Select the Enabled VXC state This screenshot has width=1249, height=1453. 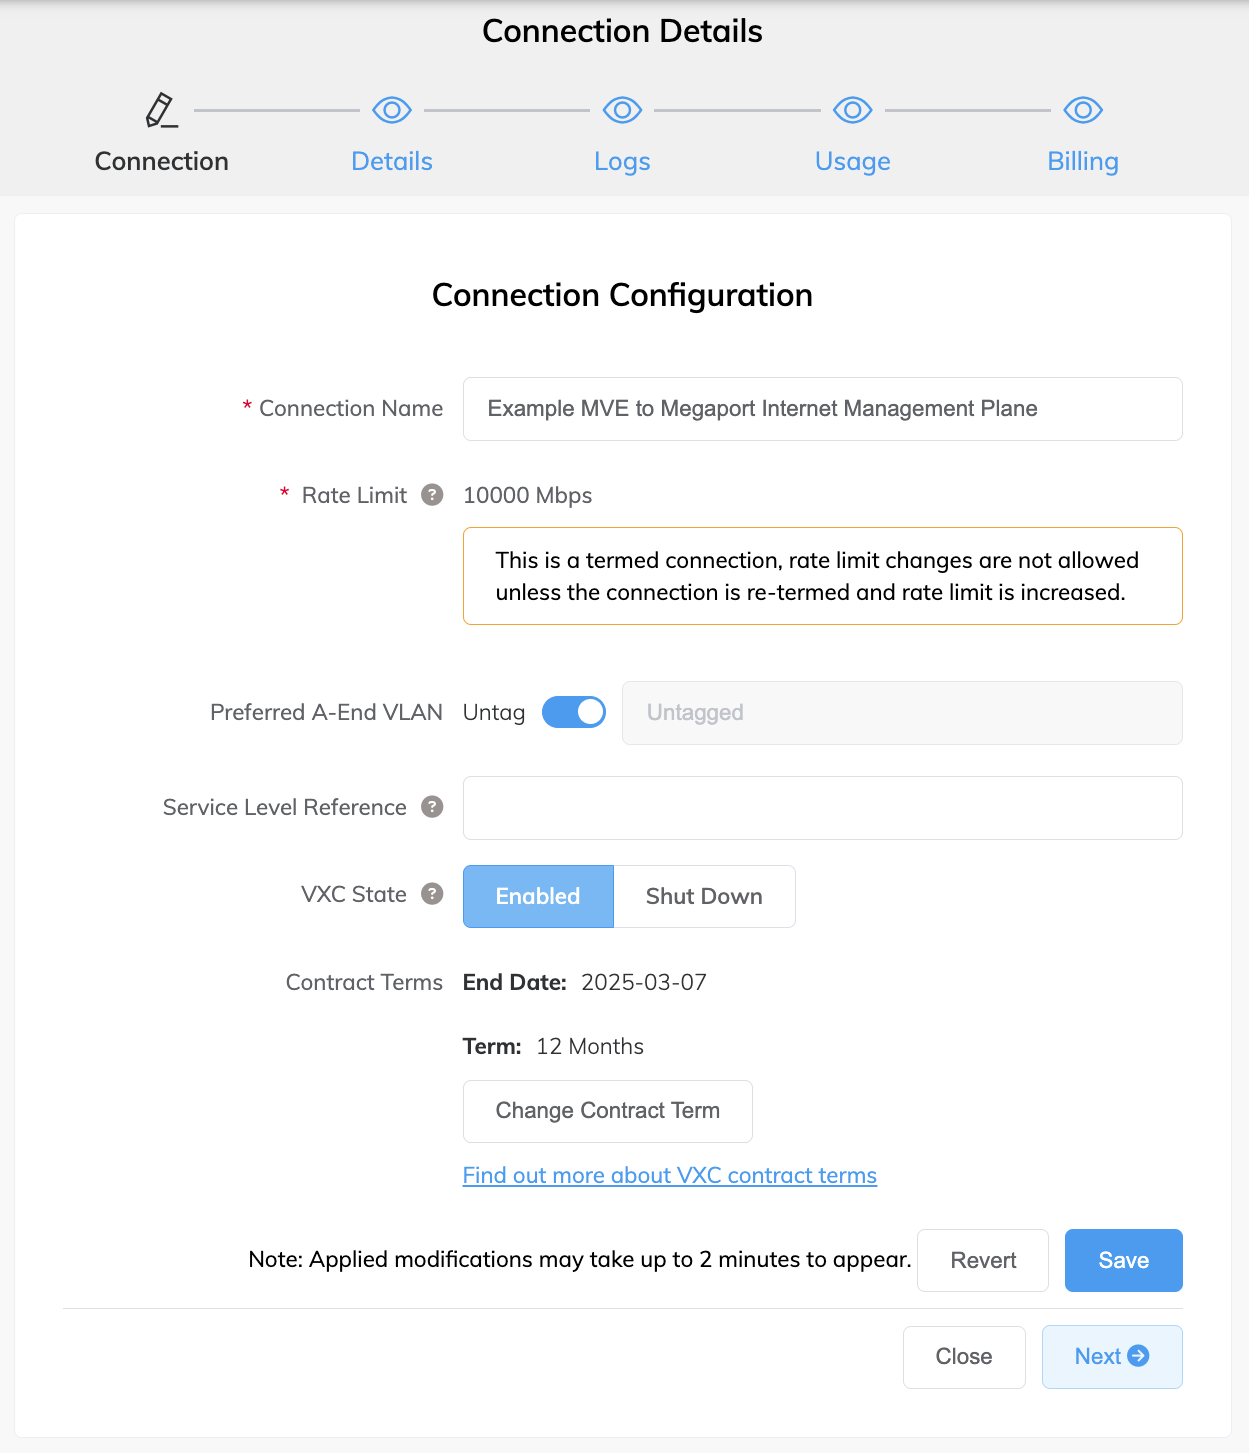click(x=538, y=896)
